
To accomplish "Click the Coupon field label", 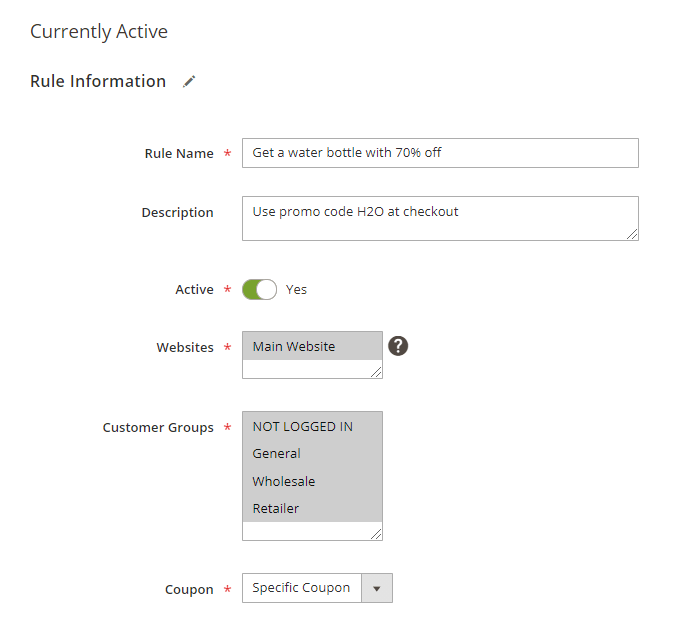I will (x=189, y=589).
